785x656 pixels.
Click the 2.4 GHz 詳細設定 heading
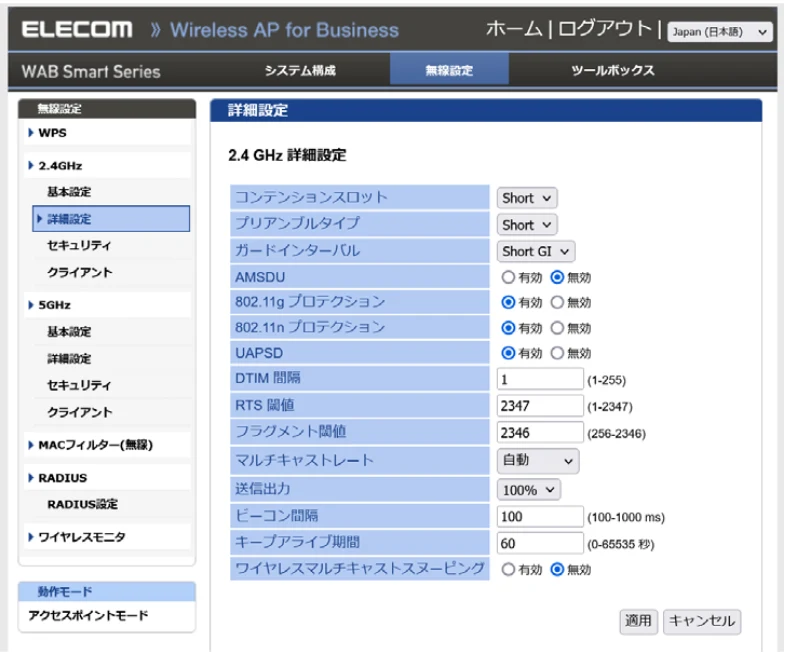pos(287,155)
